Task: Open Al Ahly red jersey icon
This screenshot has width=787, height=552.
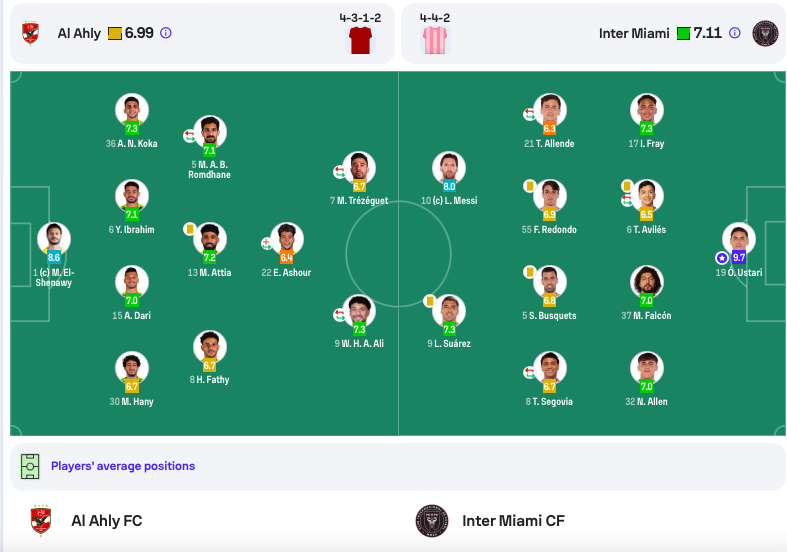Action: 360,41
